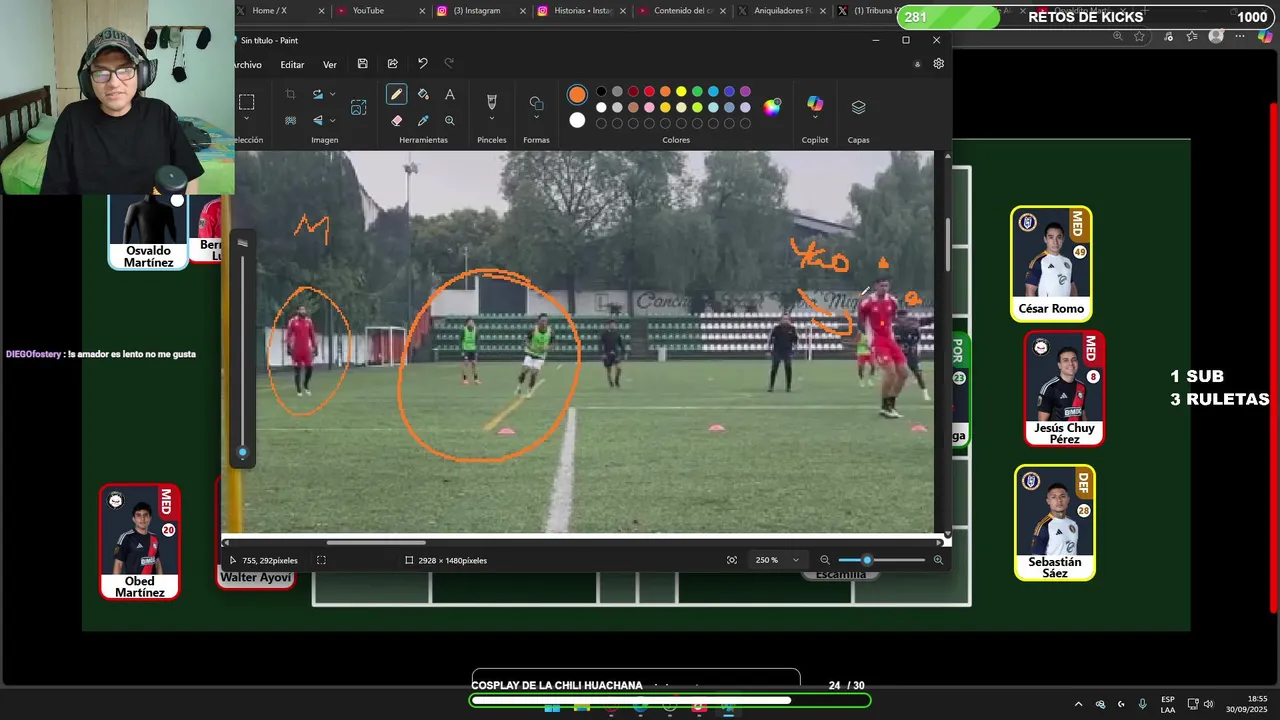The image size is (1280, 720).
Task: Open the Archivo menu in Paint
Action: click(246, 65)
